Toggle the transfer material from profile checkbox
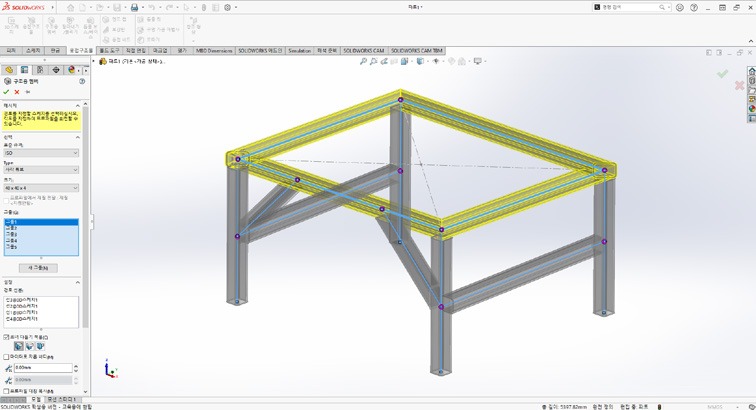The width and height of the screenshot is (756, 410). (x=5, y=199)
